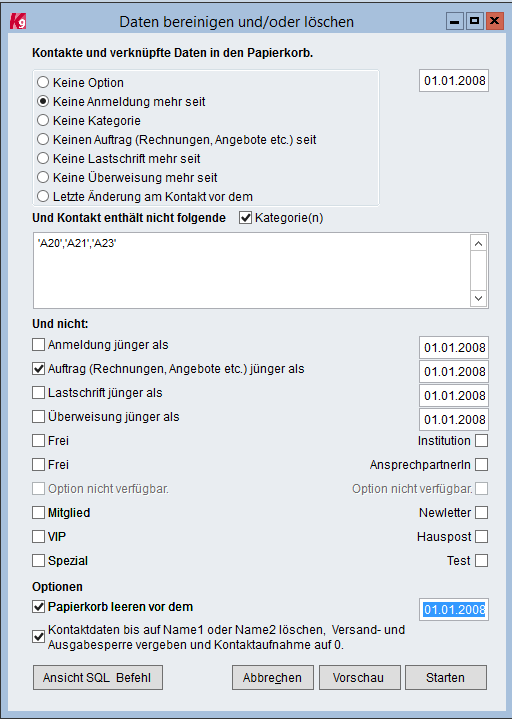512x719 pixels.
Task: Toggle 'Papierkorb leeren vor dem' checkbox
Action: coord(39,607)
